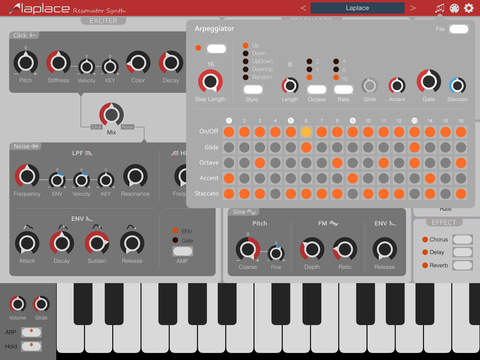480x360 pixels.
Task: Disable Staccato on step 16
Action: [461, 194]
